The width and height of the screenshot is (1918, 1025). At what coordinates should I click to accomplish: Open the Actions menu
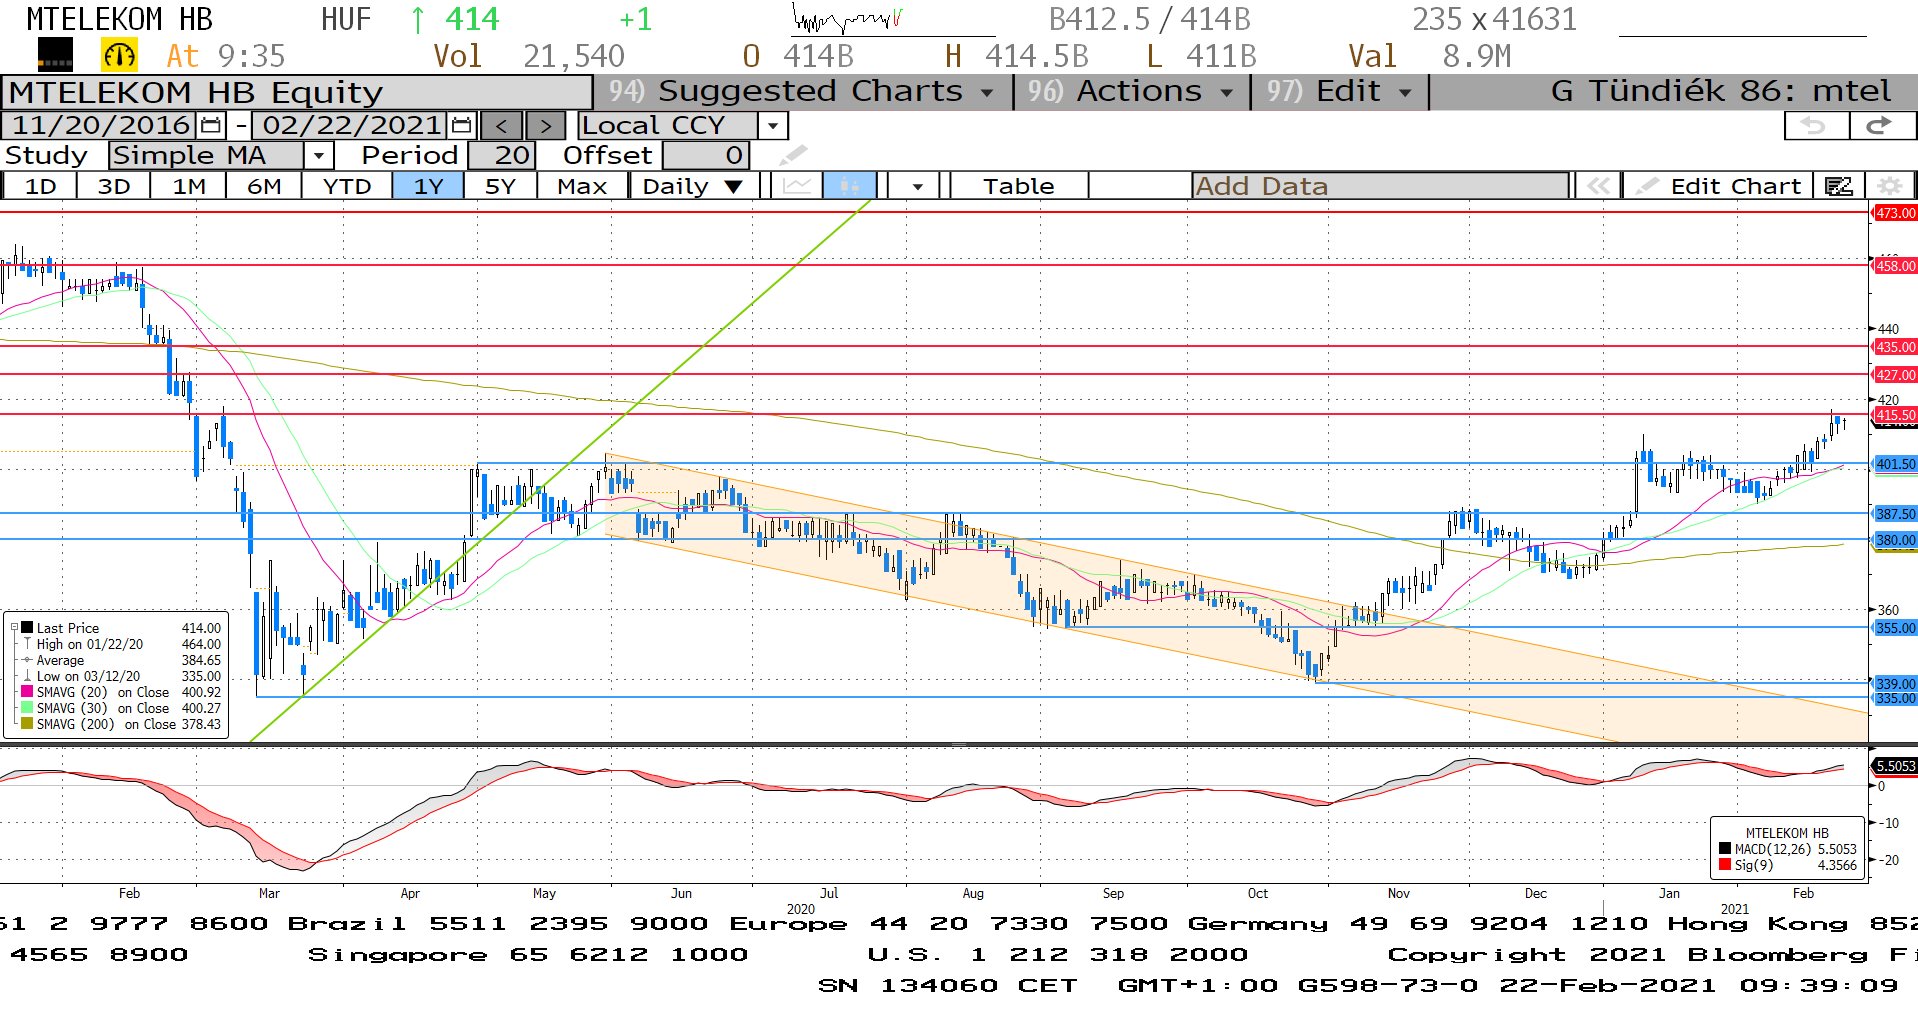pyautogui.click(x=1131, y=92)
